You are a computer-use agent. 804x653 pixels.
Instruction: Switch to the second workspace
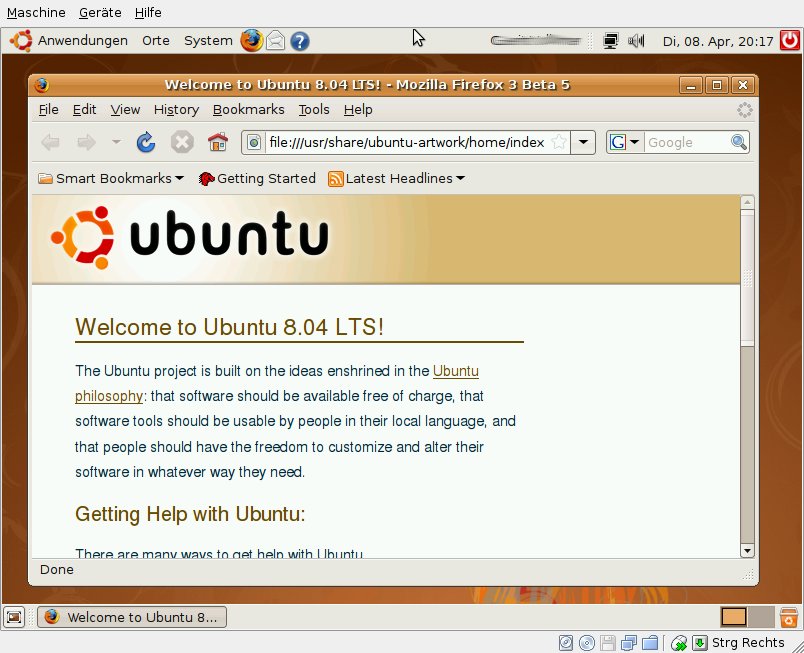761,617
